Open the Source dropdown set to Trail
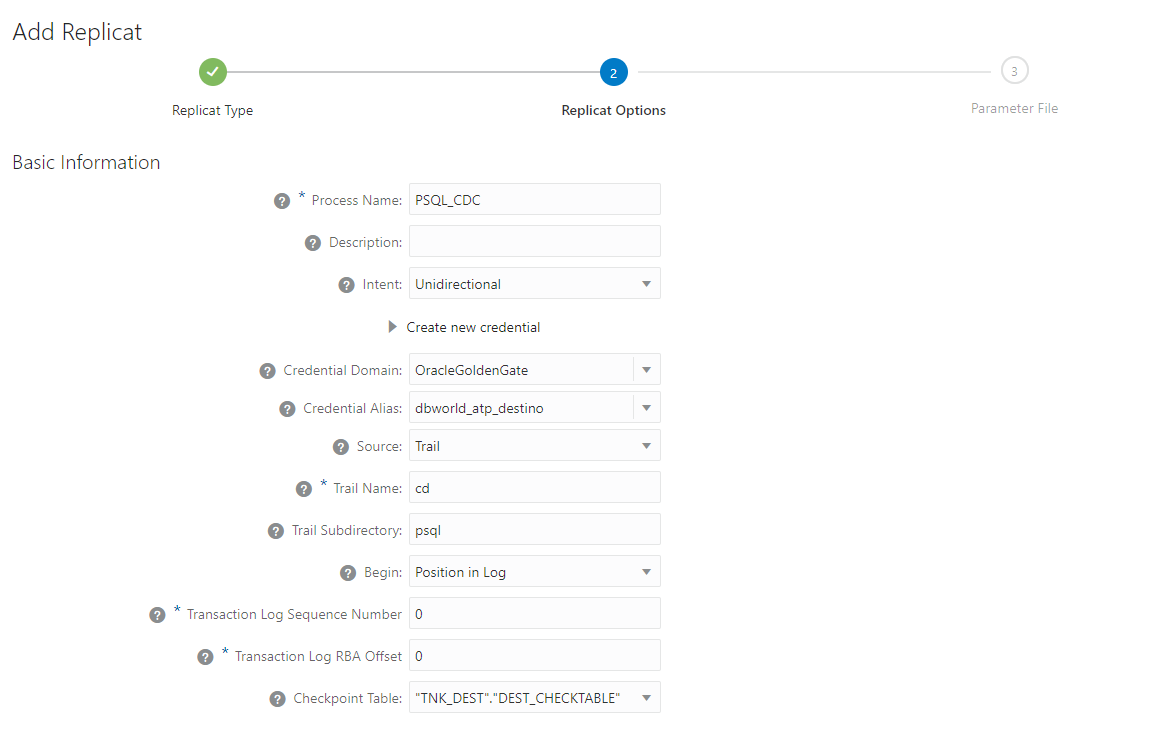Screen dimensions: 1166x731 pyautogui.click(x=535, y=446)
